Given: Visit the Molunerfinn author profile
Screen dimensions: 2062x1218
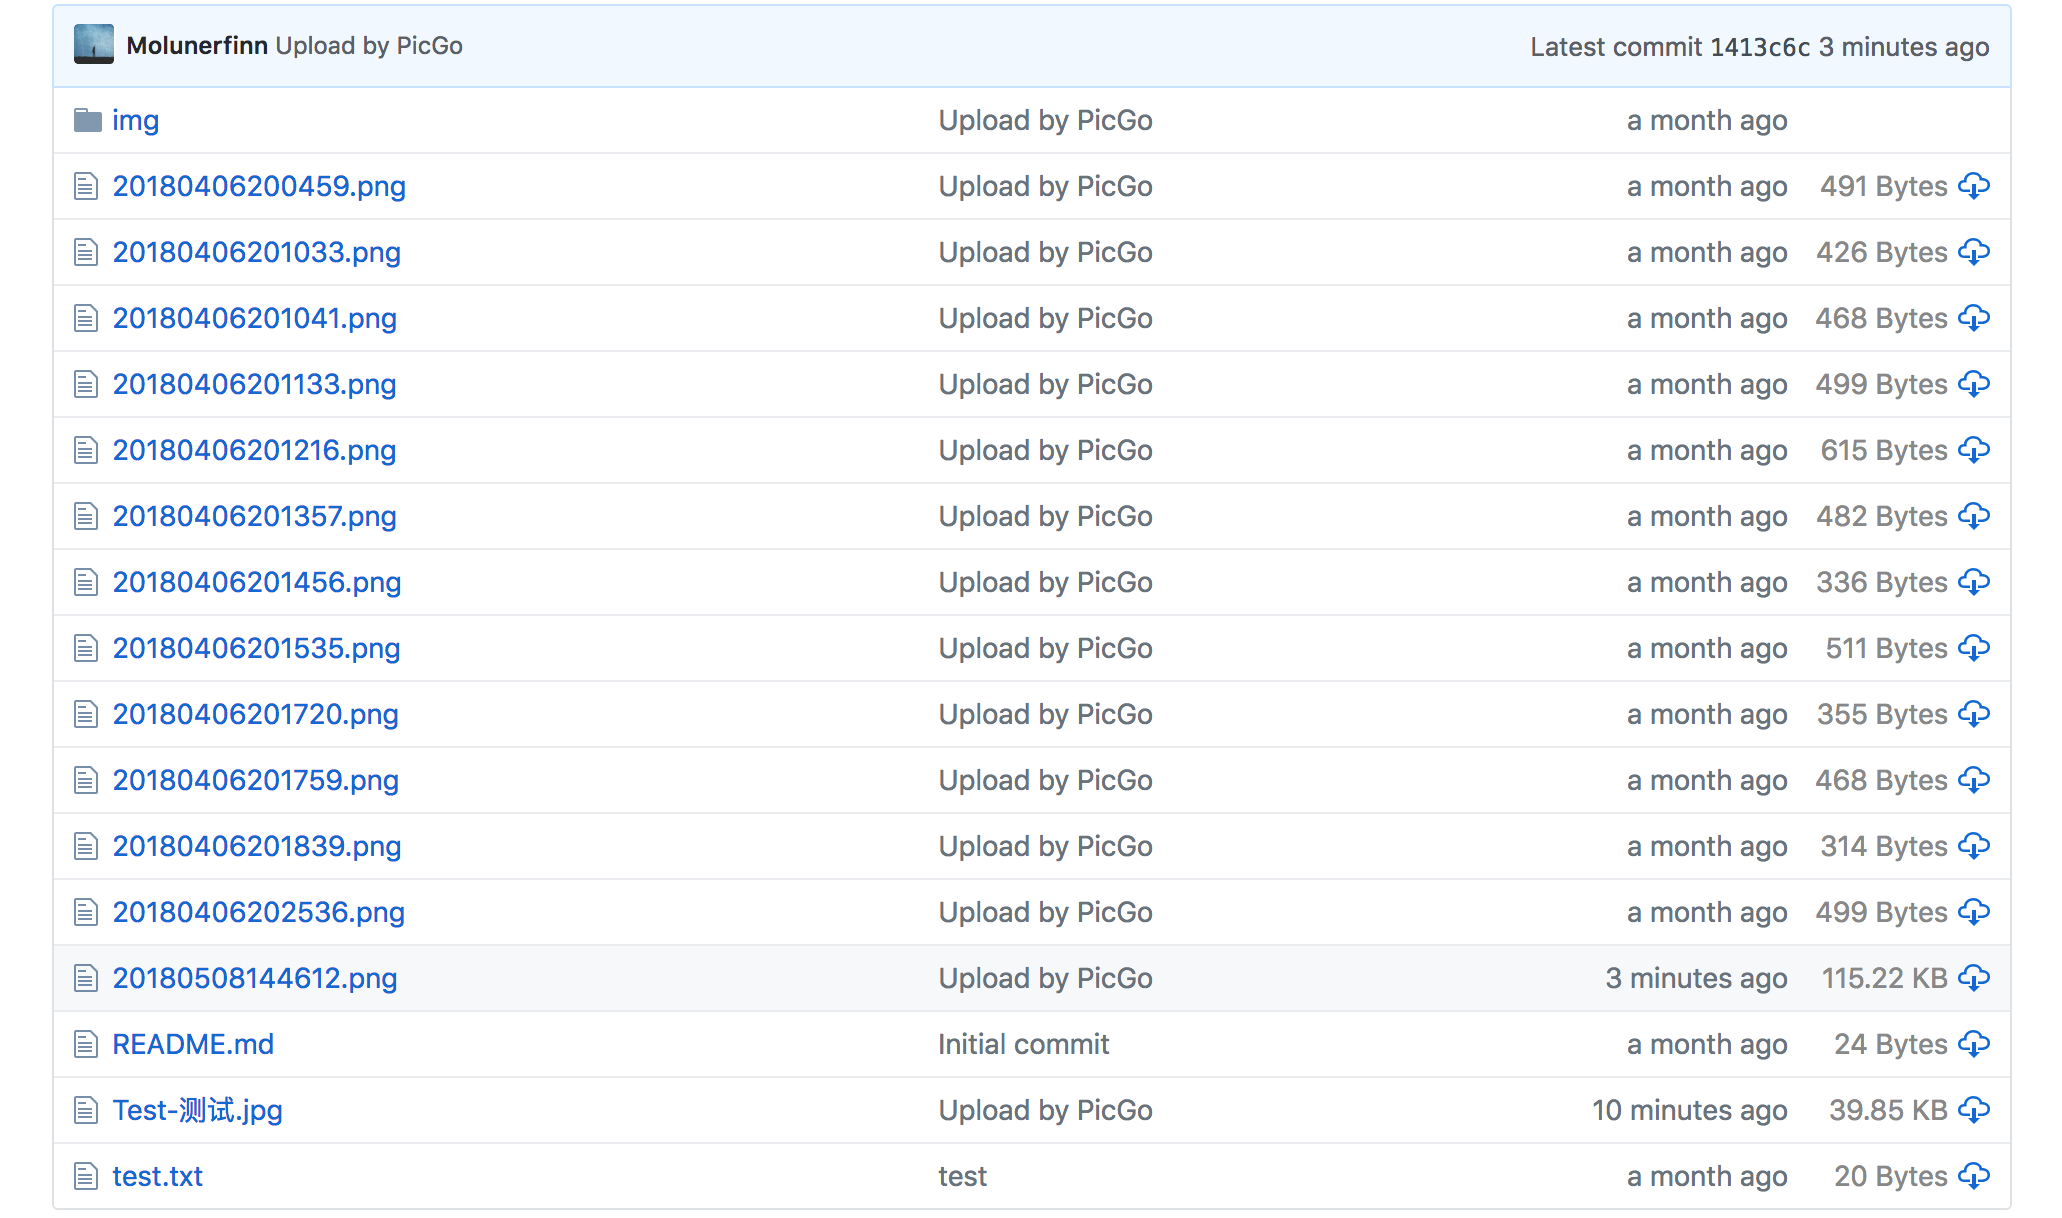Looking at the screenshot, I should click(197, 46).
